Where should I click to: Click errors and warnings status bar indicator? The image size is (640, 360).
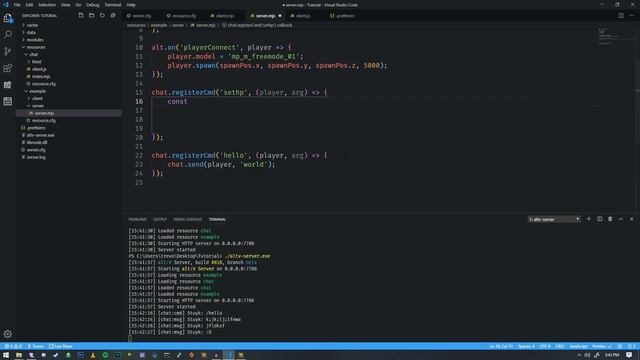point(13,346)
